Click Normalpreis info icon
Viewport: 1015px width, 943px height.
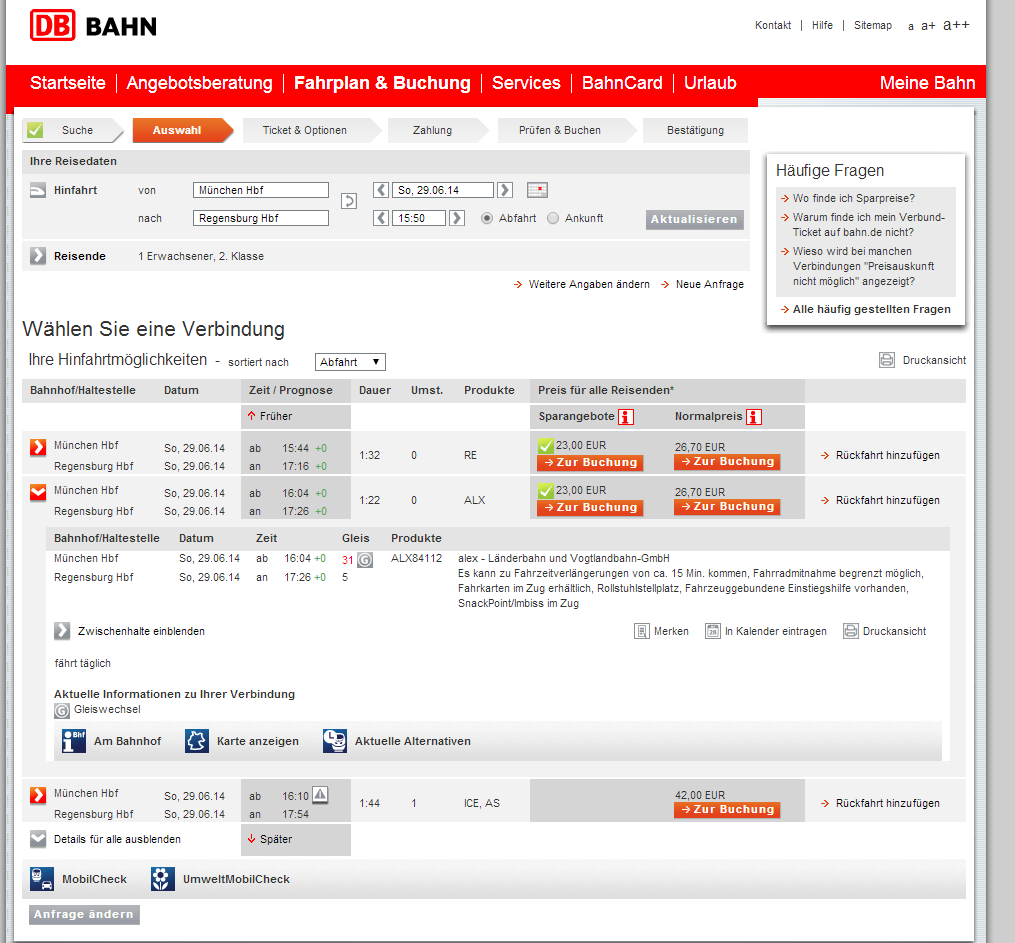click(x=753, y=417)
